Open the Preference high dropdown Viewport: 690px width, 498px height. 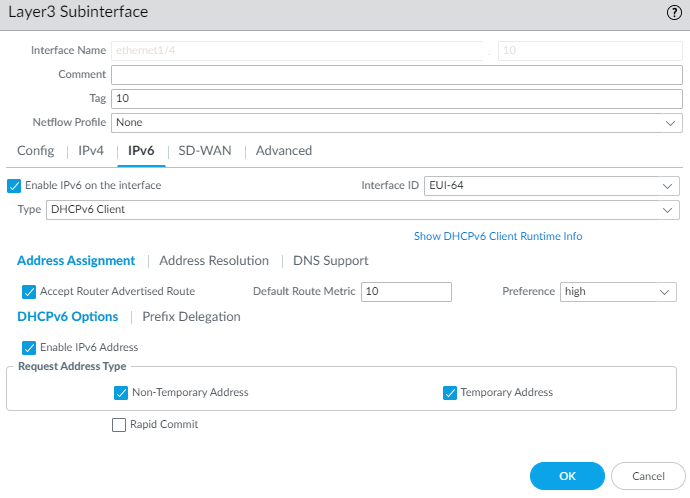coord(618,292)
